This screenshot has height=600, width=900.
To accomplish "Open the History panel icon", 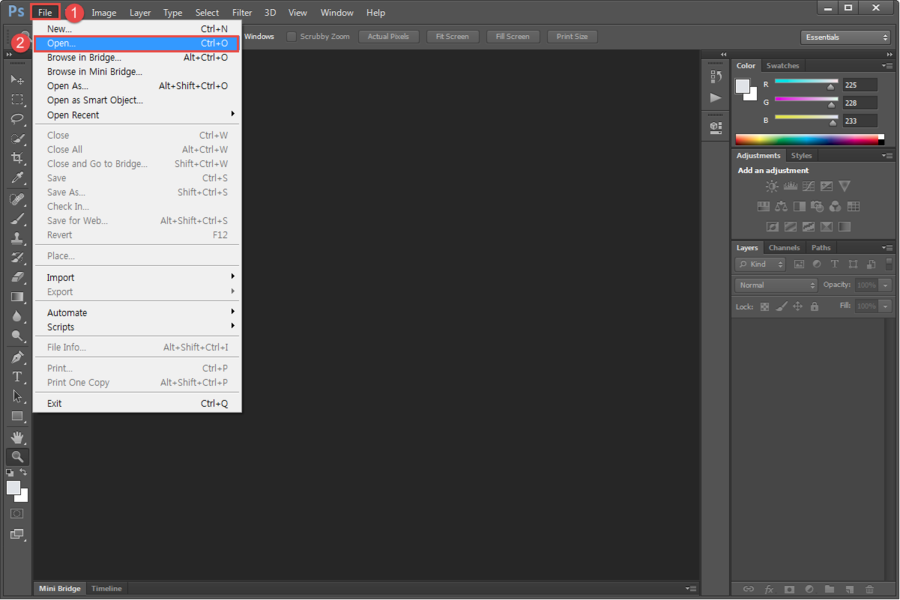I will coord(716,76).
